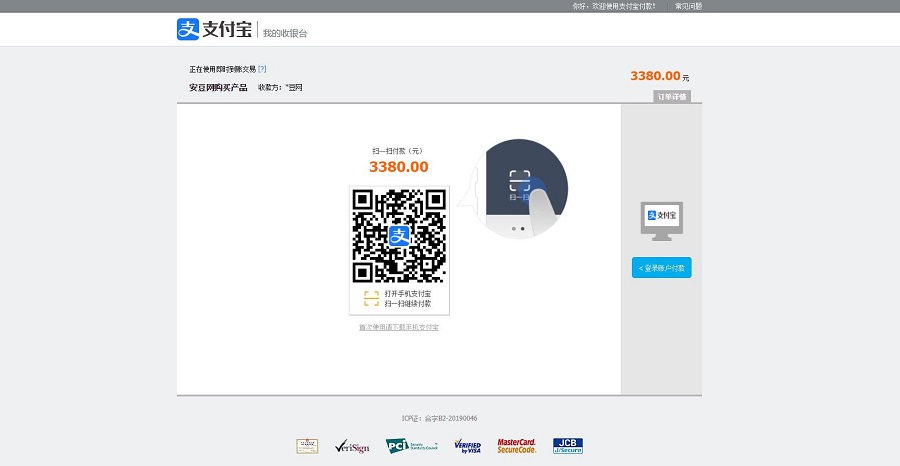Screen dimensions: 900x466
Task: Click the 安豆网购买产品 order title
Action: [218, 88]
